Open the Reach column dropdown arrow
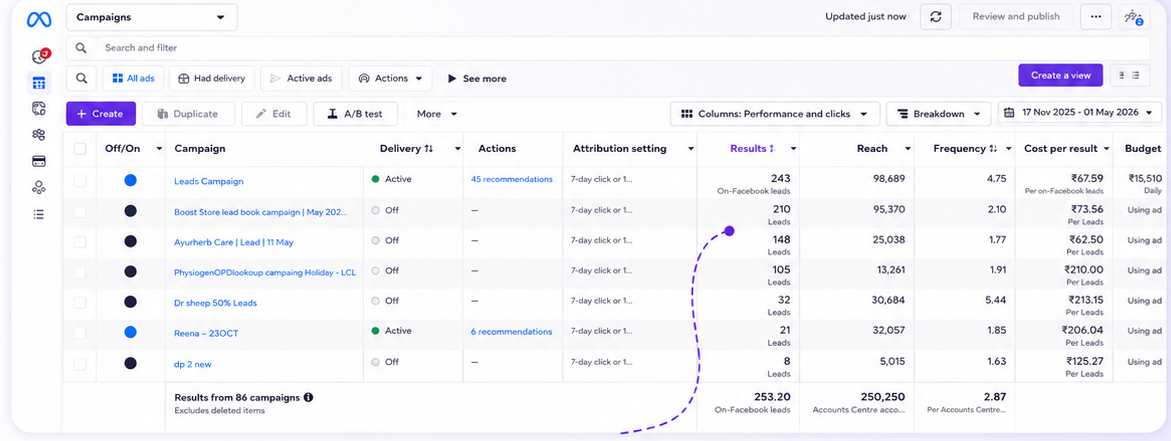 pos(907,148)
